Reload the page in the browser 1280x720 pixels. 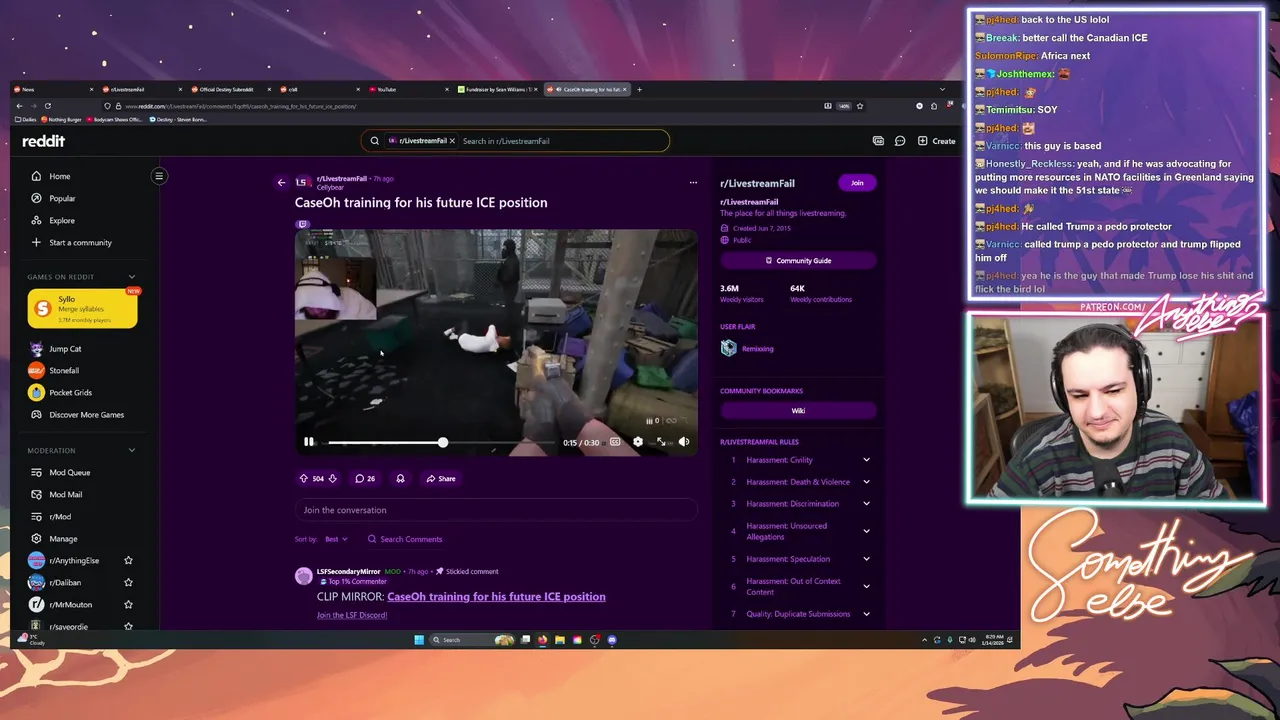47,106
